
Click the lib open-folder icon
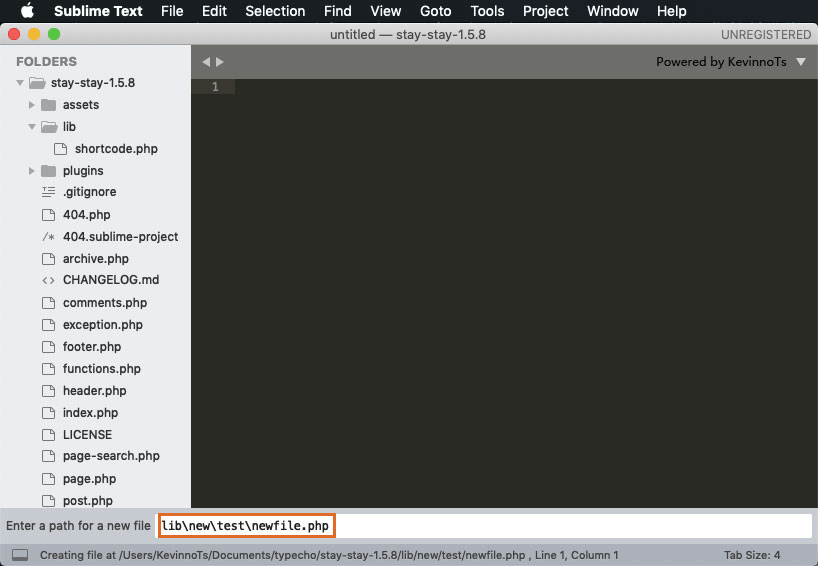[x=49, y=127]
